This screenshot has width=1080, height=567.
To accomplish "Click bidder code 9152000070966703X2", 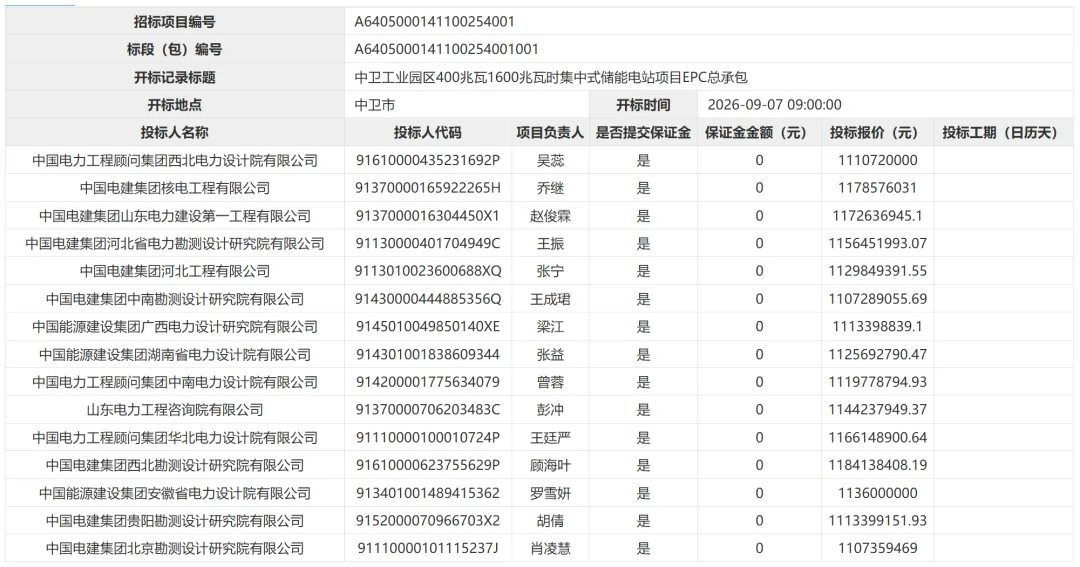I will tap(428, 521).
